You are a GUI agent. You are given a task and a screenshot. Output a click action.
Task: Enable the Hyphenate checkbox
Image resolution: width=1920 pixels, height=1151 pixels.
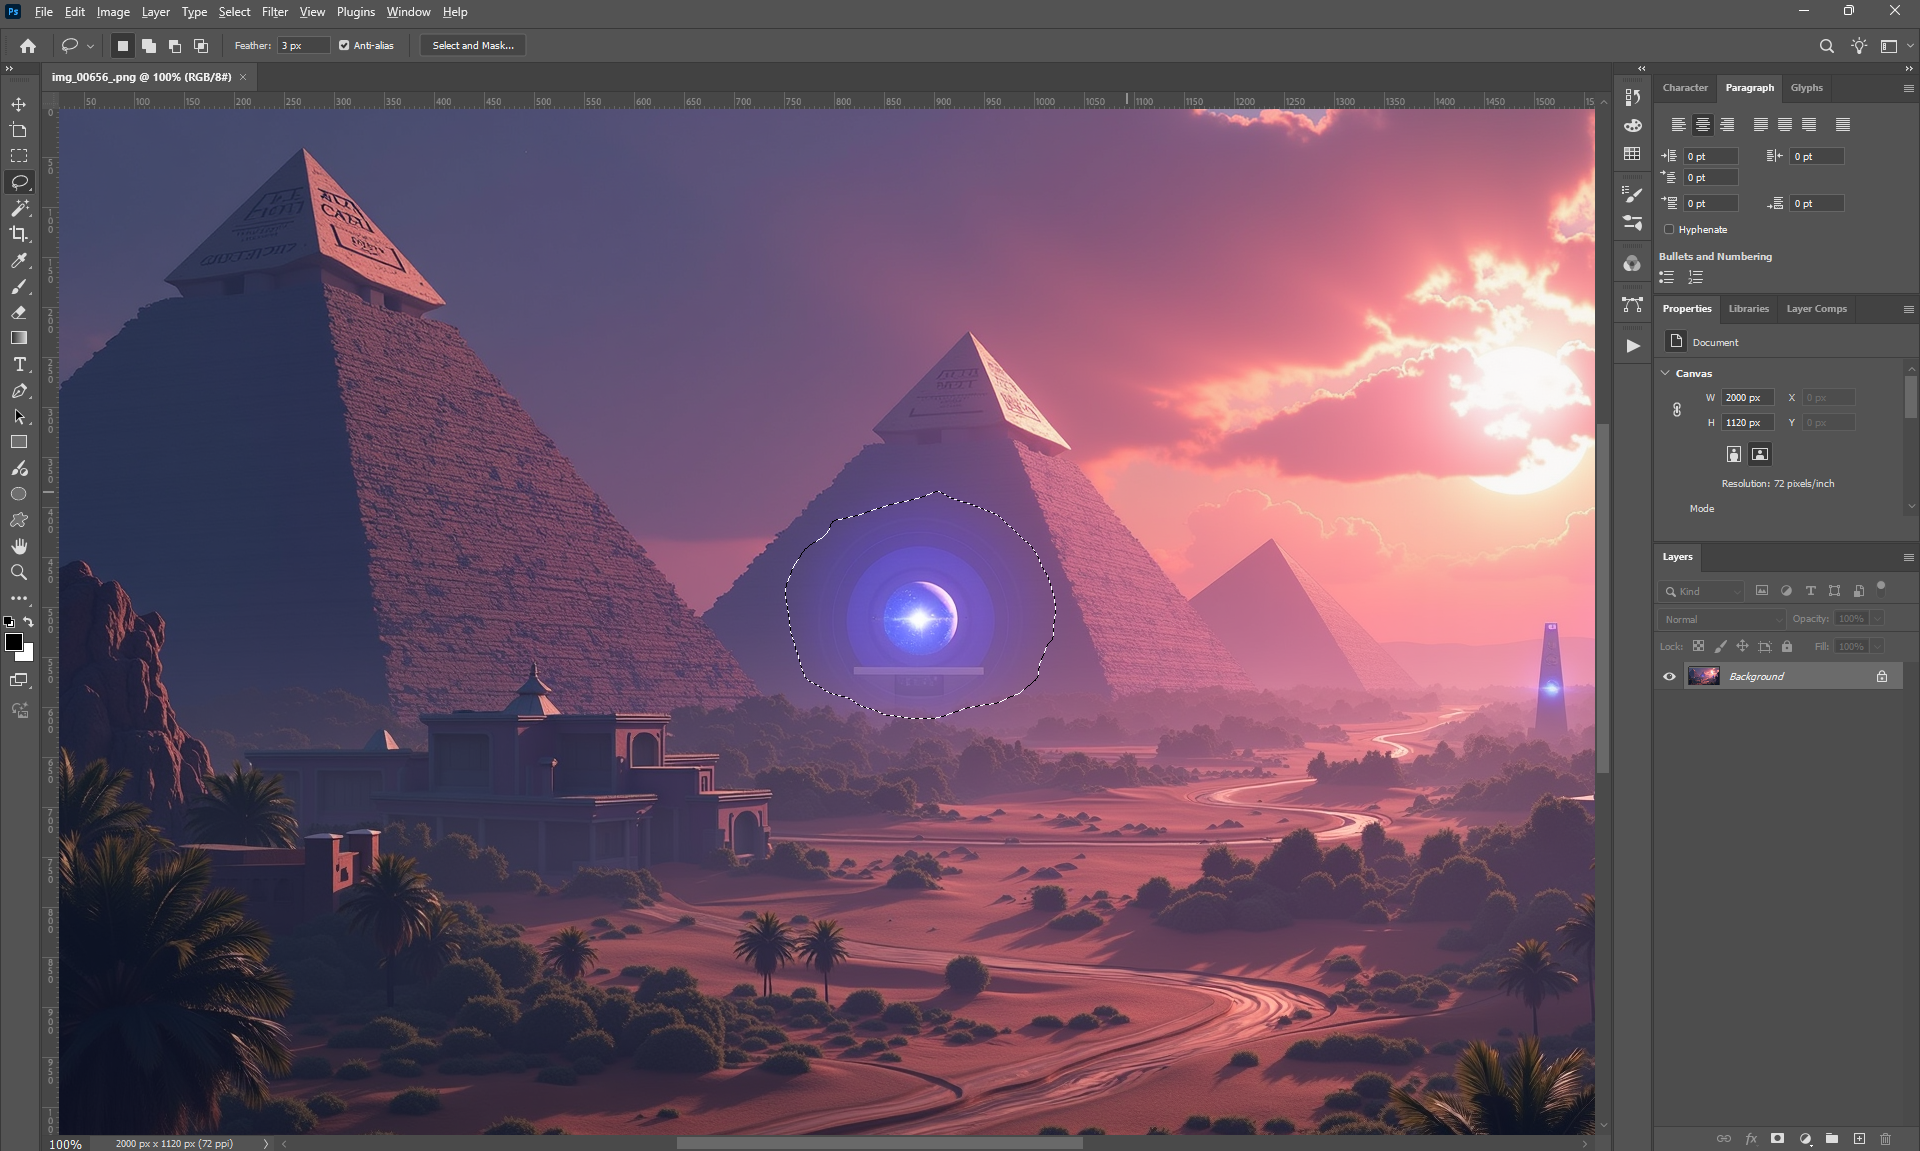[1669, 229]
